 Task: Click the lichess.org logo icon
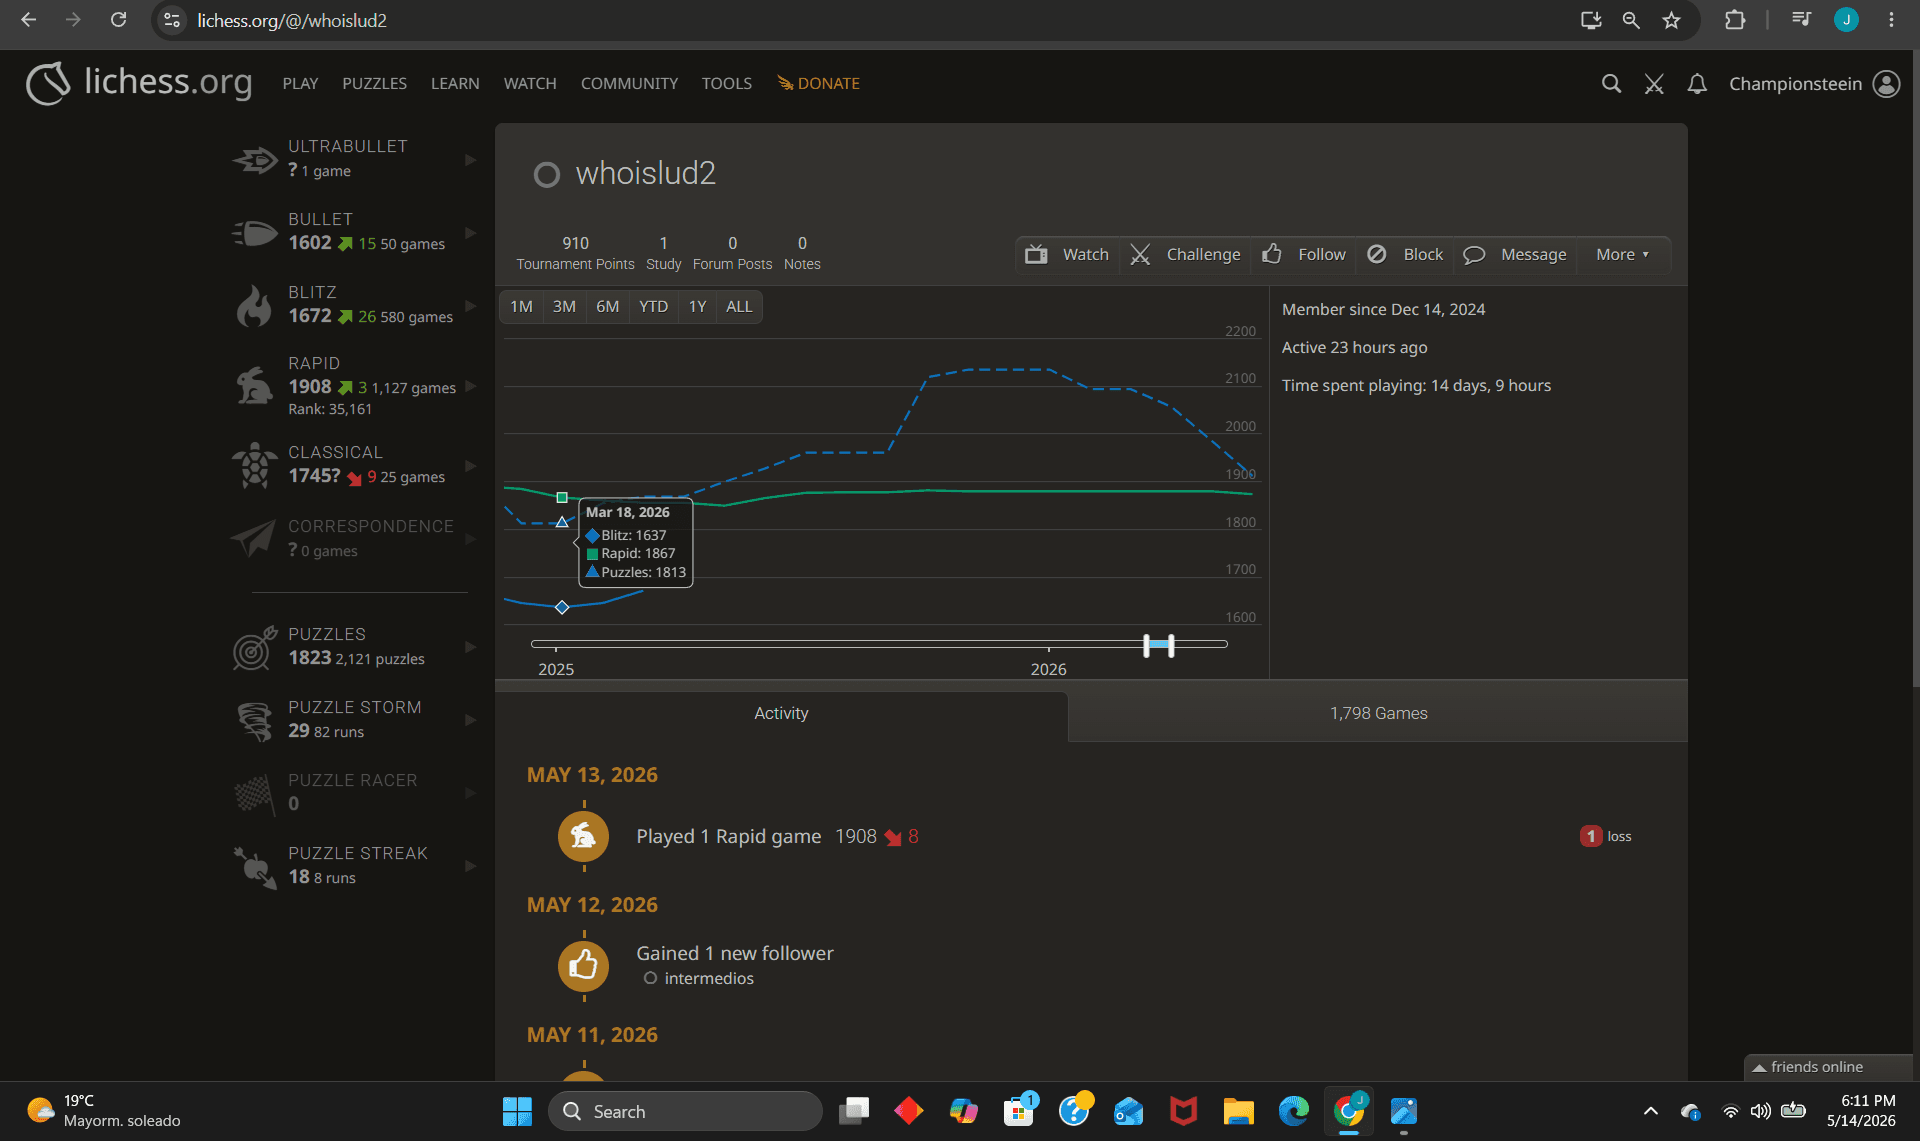pyautogui.click(x=48, y=83)
